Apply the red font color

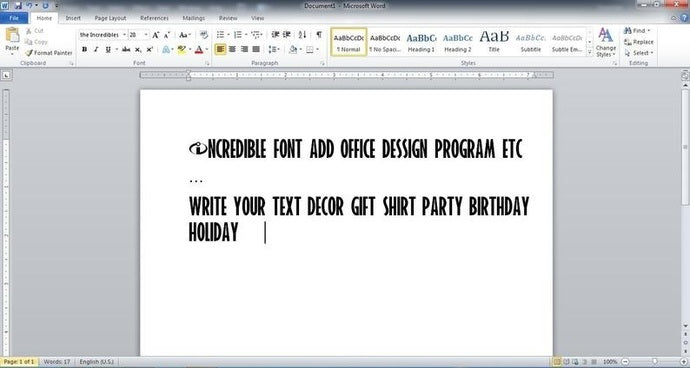click(198, 49)
